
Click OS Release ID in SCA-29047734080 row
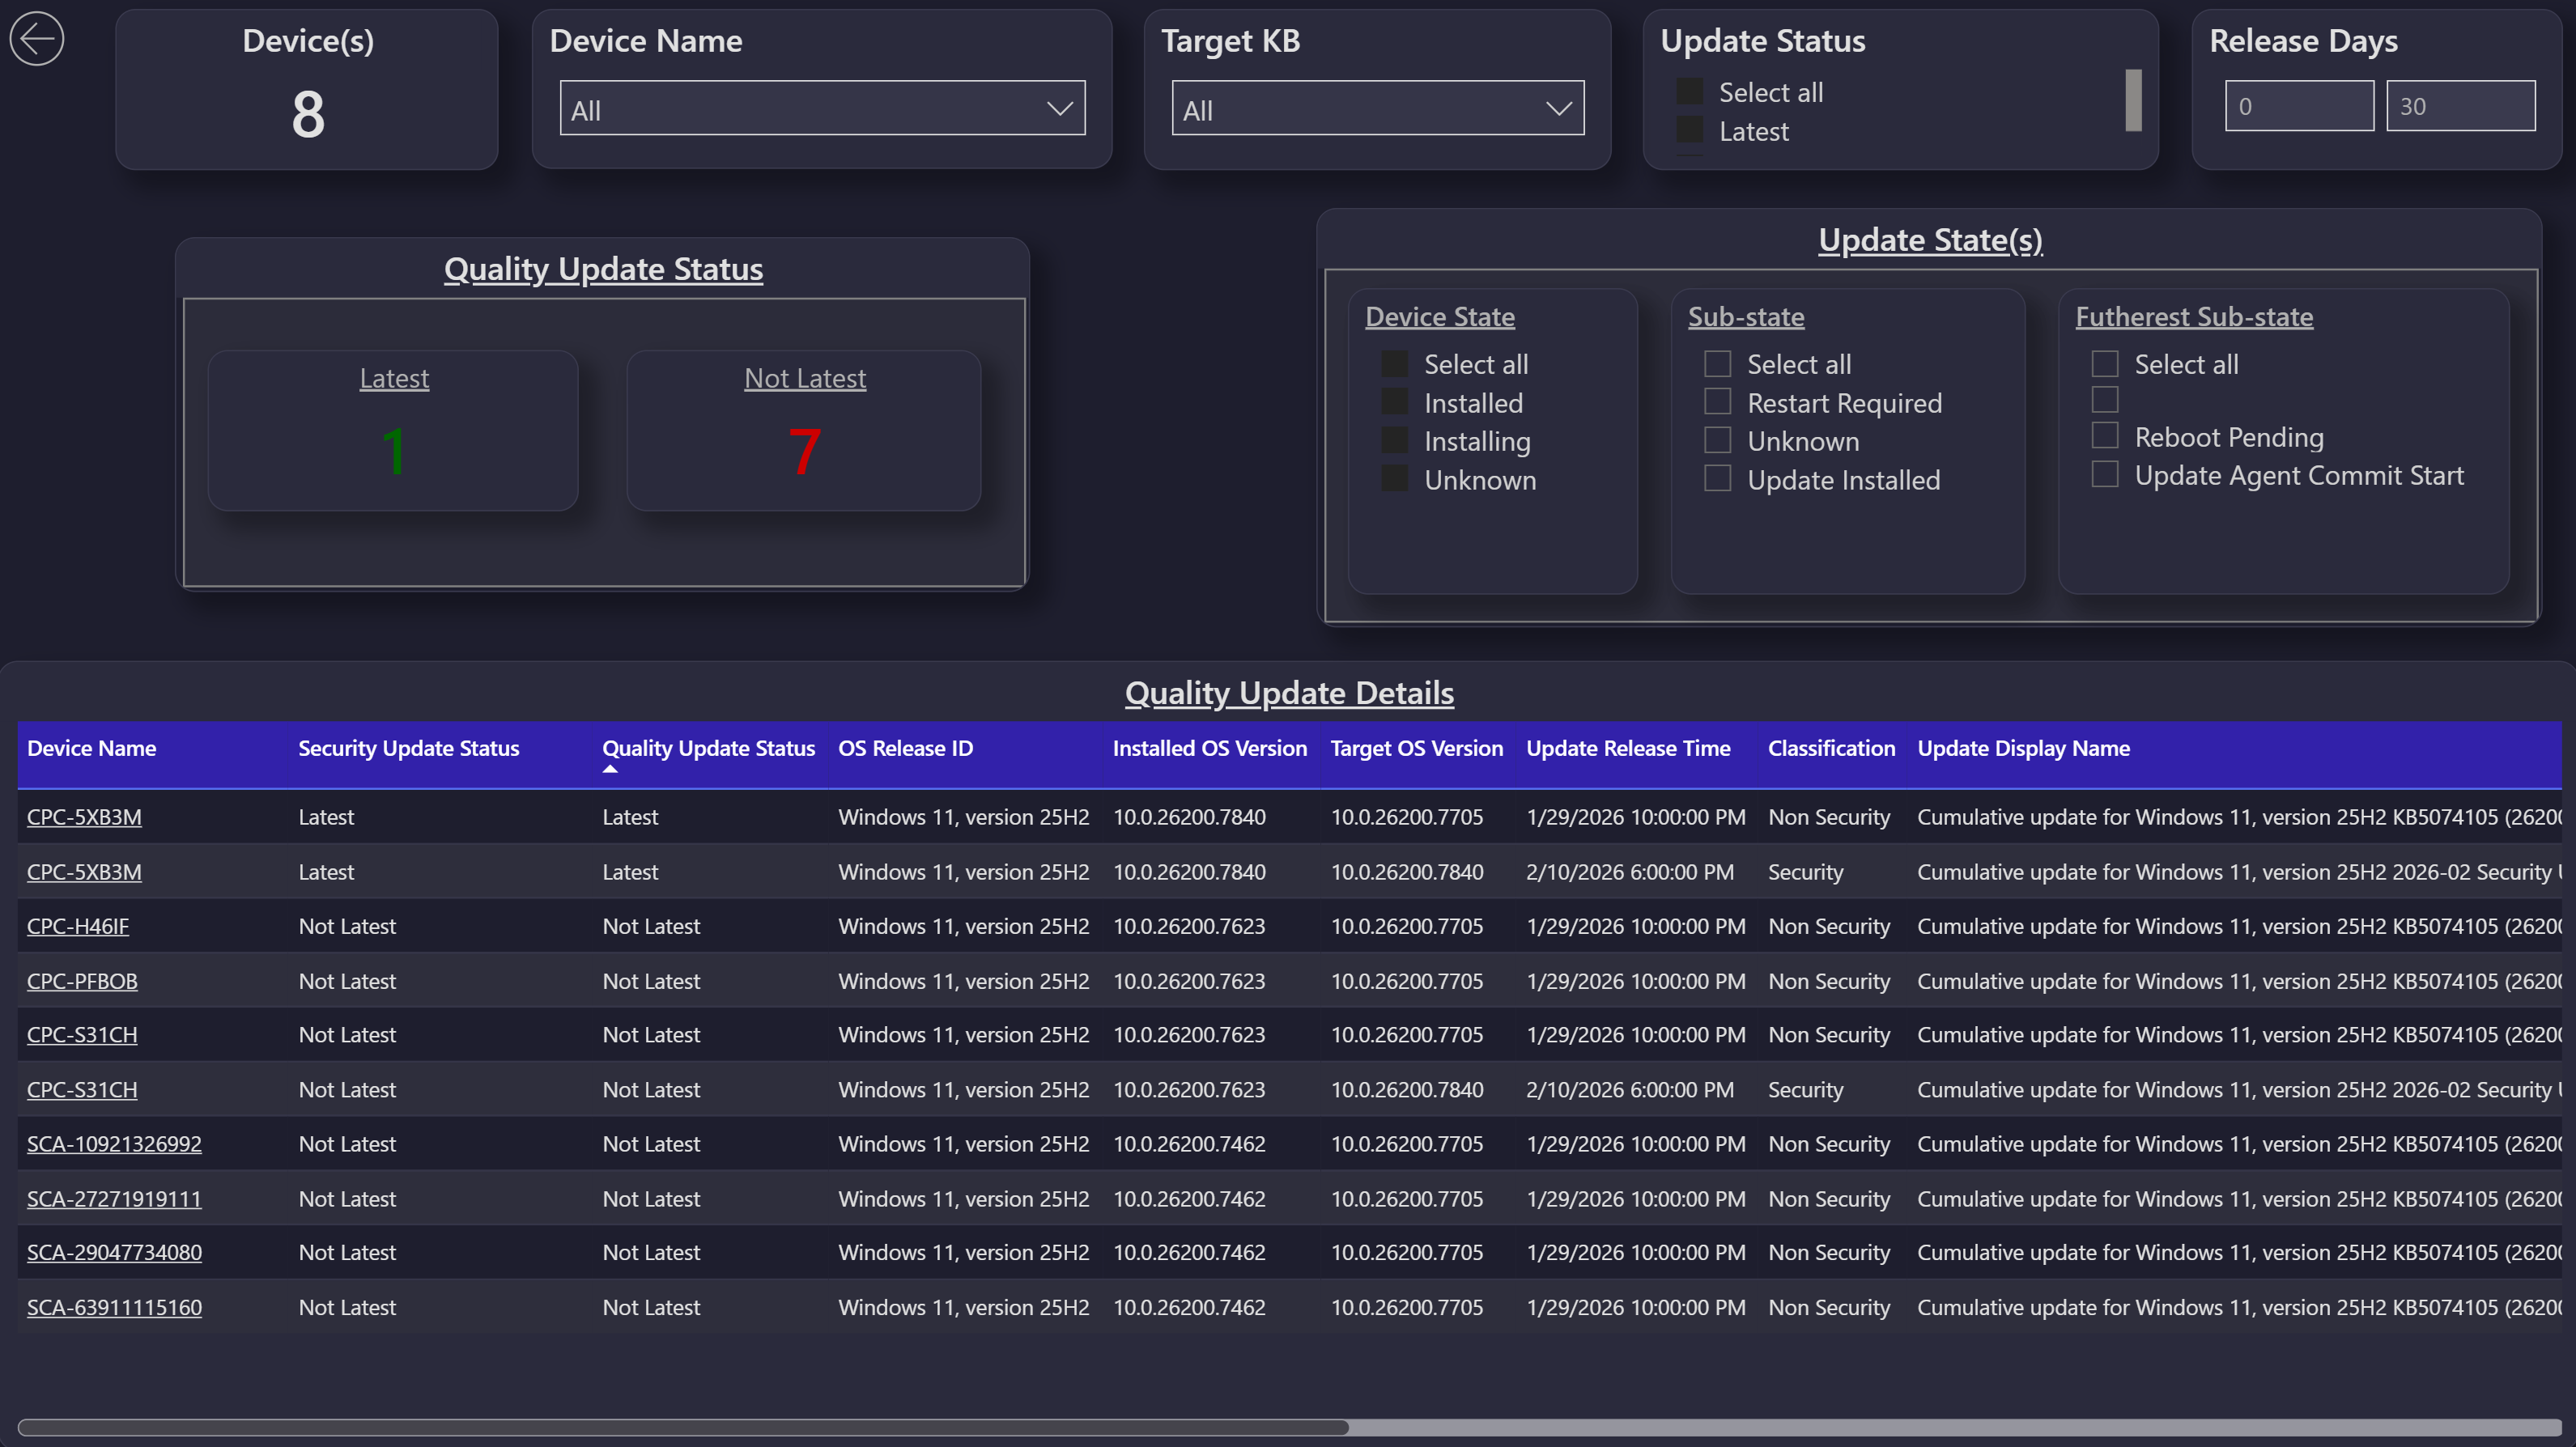963,1252
